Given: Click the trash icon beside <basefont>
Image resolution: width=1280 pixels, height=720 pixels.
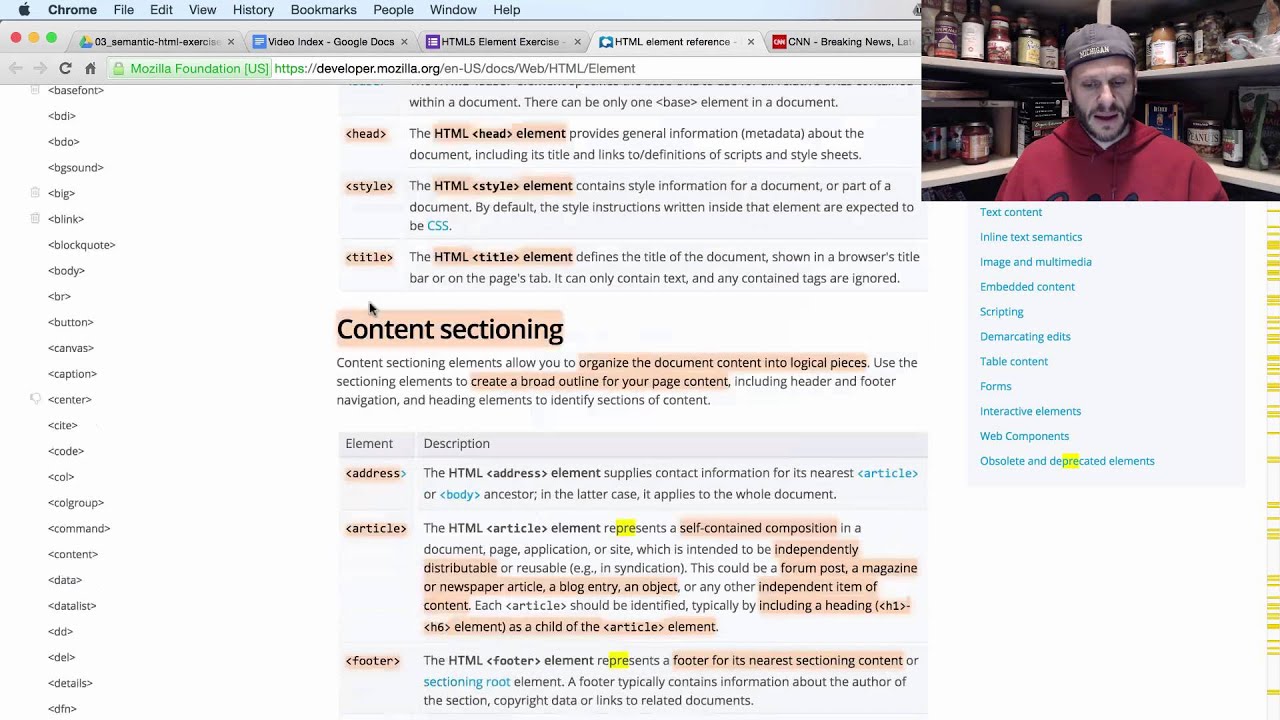Looking at the screenshot, I should click(35, 90).
